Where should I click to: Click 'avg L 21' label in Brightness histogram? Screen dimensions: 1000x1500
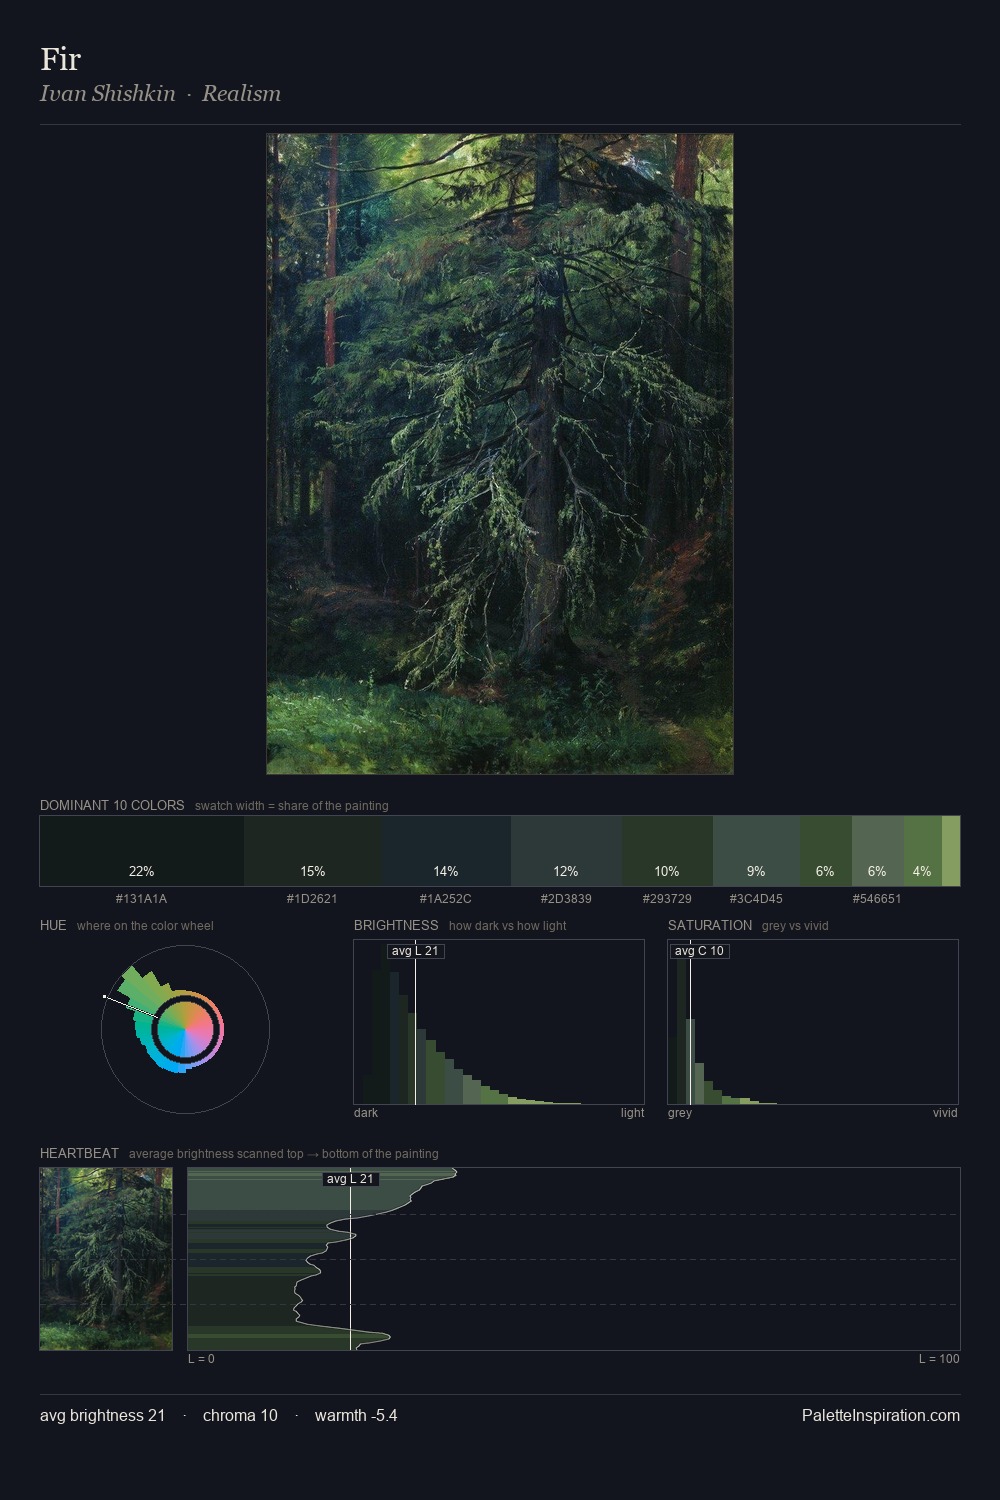[415, 951]
